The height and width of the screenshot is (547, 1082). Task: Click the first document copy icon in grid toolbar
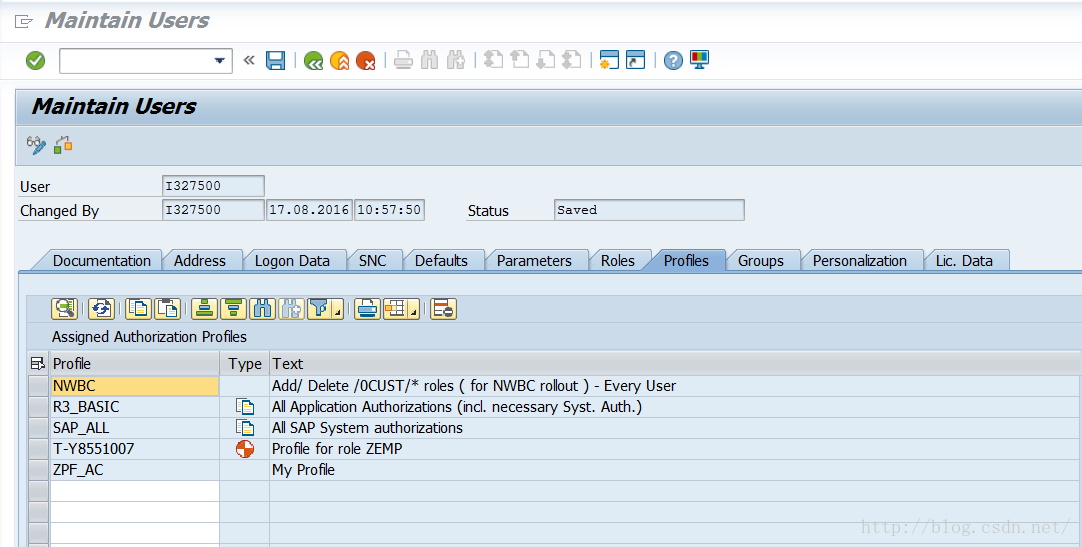[x=139, y=309]
